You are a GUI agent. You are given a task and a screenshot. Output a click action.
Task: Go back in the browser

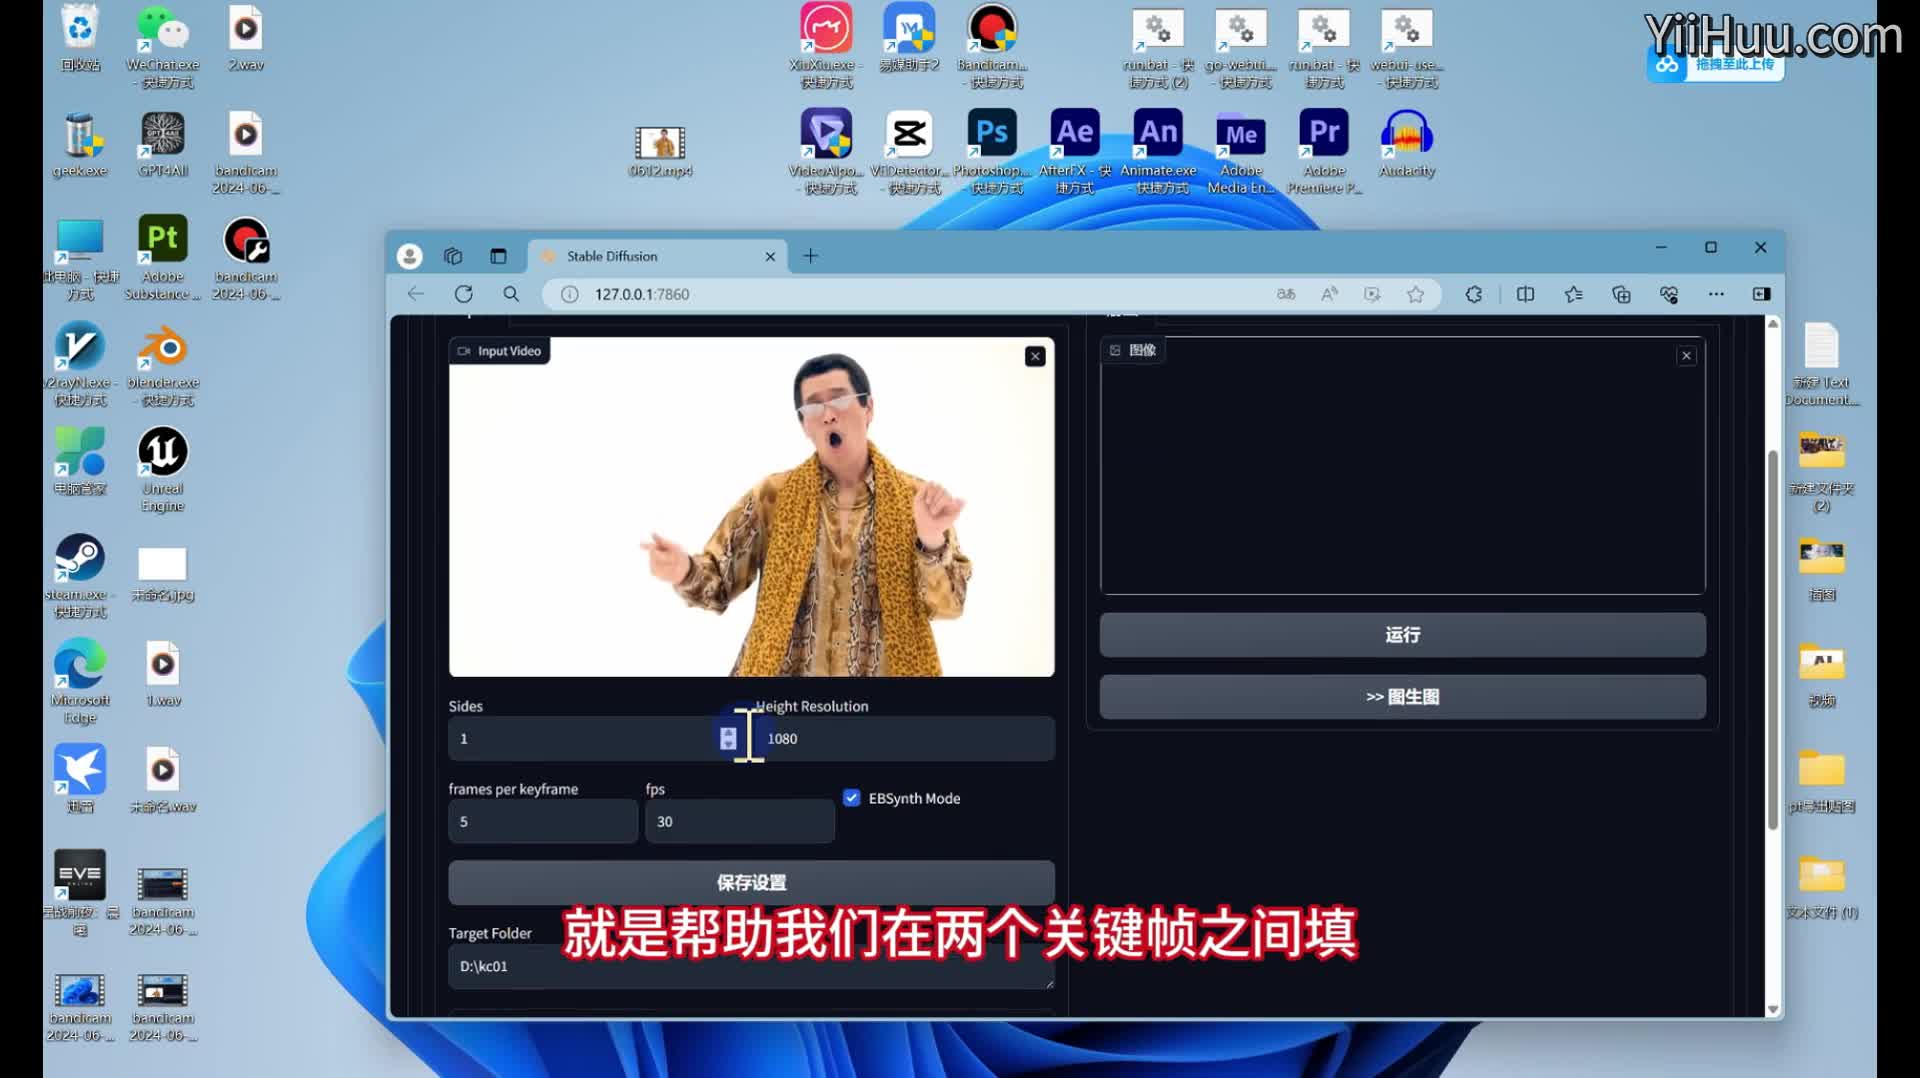click(x=416, y=294)
